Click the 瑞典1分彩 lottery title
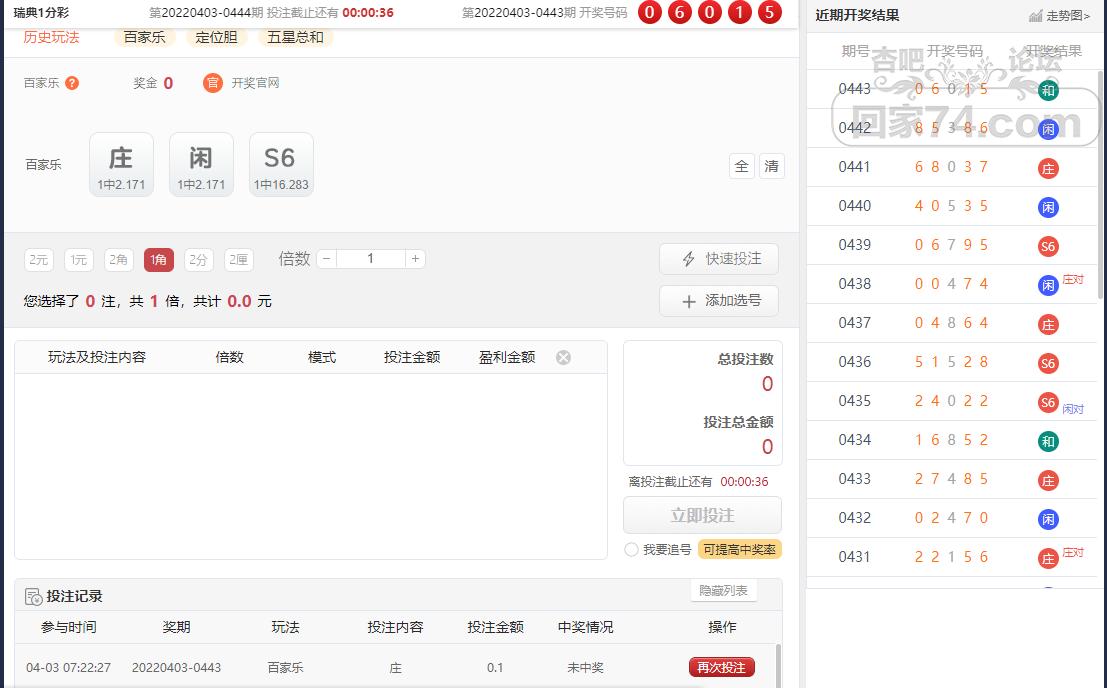Image resolution: width=1107 pixels, height=688 pixels. point(42,13)
